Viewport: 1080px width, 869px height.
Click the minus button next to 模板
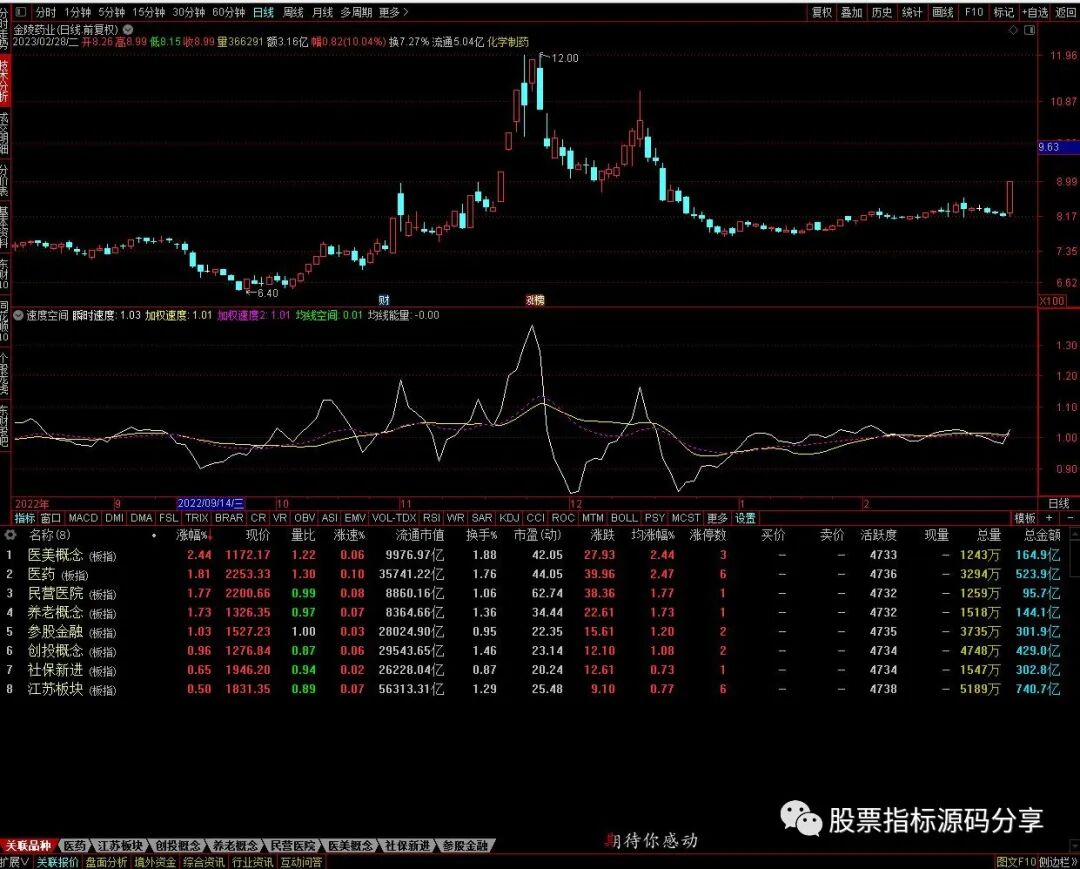[1070, 518]
